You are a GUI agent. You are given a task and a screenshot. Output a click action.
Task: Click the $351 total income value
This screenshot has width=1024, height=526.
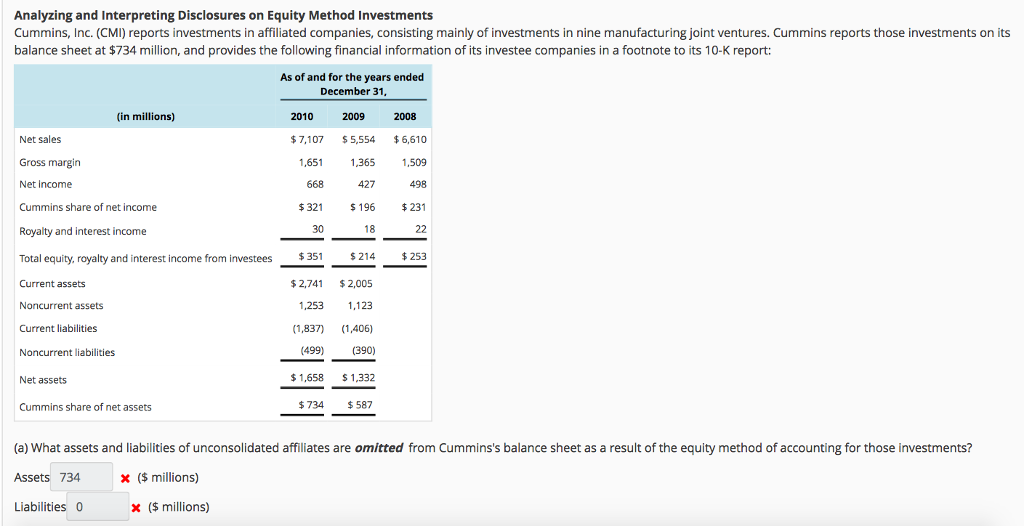pyautogui.click(x=311, y=256)
